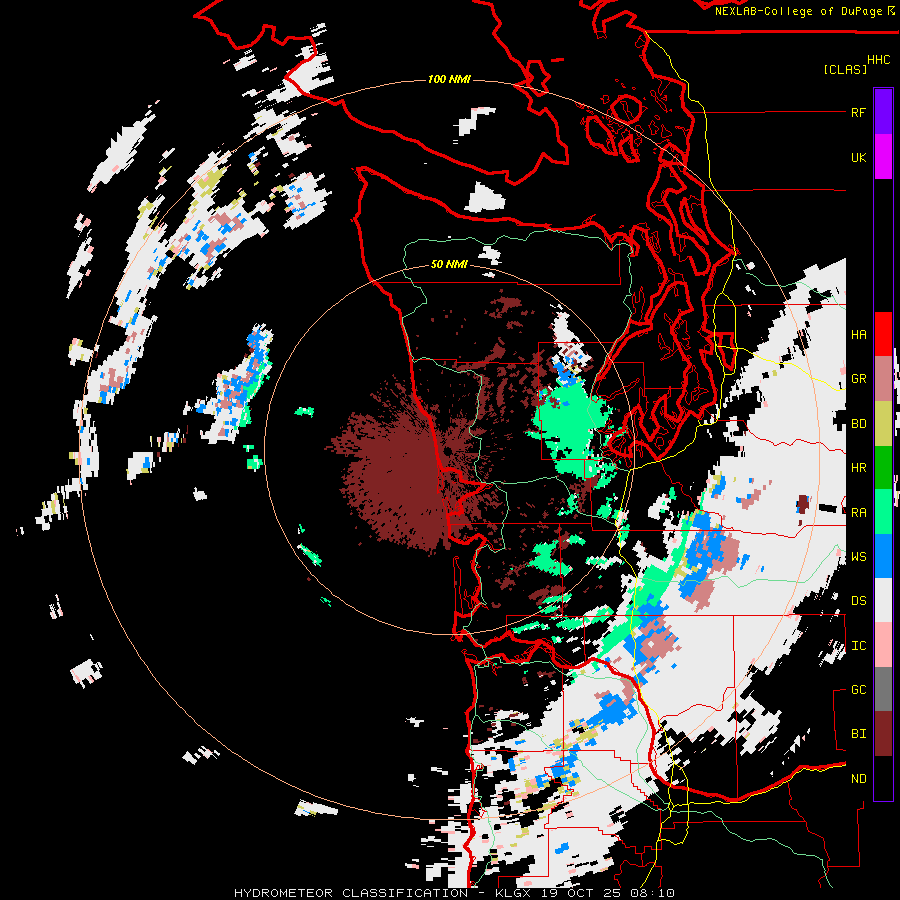900x900 pixels.
Task: Click the HA red legend color block
Action: coord(883,334)
